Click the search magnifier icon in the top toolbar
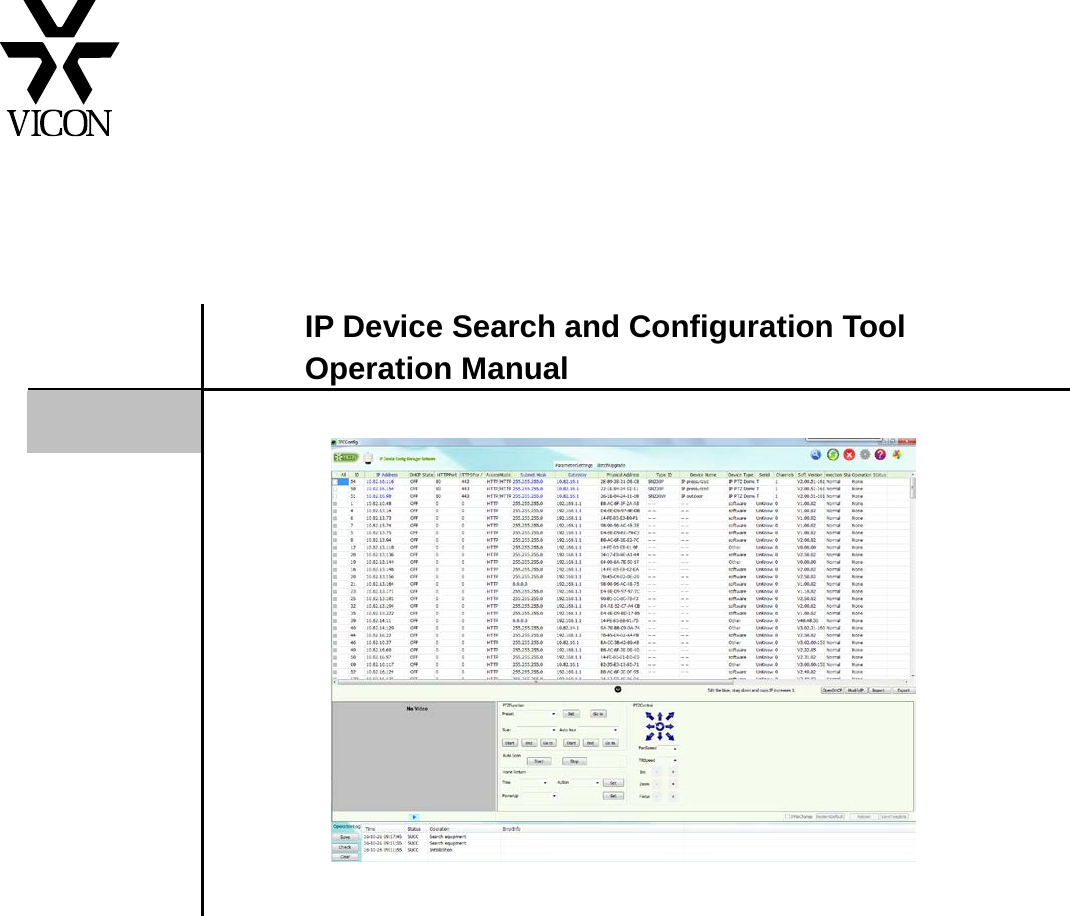 point(815,454)
